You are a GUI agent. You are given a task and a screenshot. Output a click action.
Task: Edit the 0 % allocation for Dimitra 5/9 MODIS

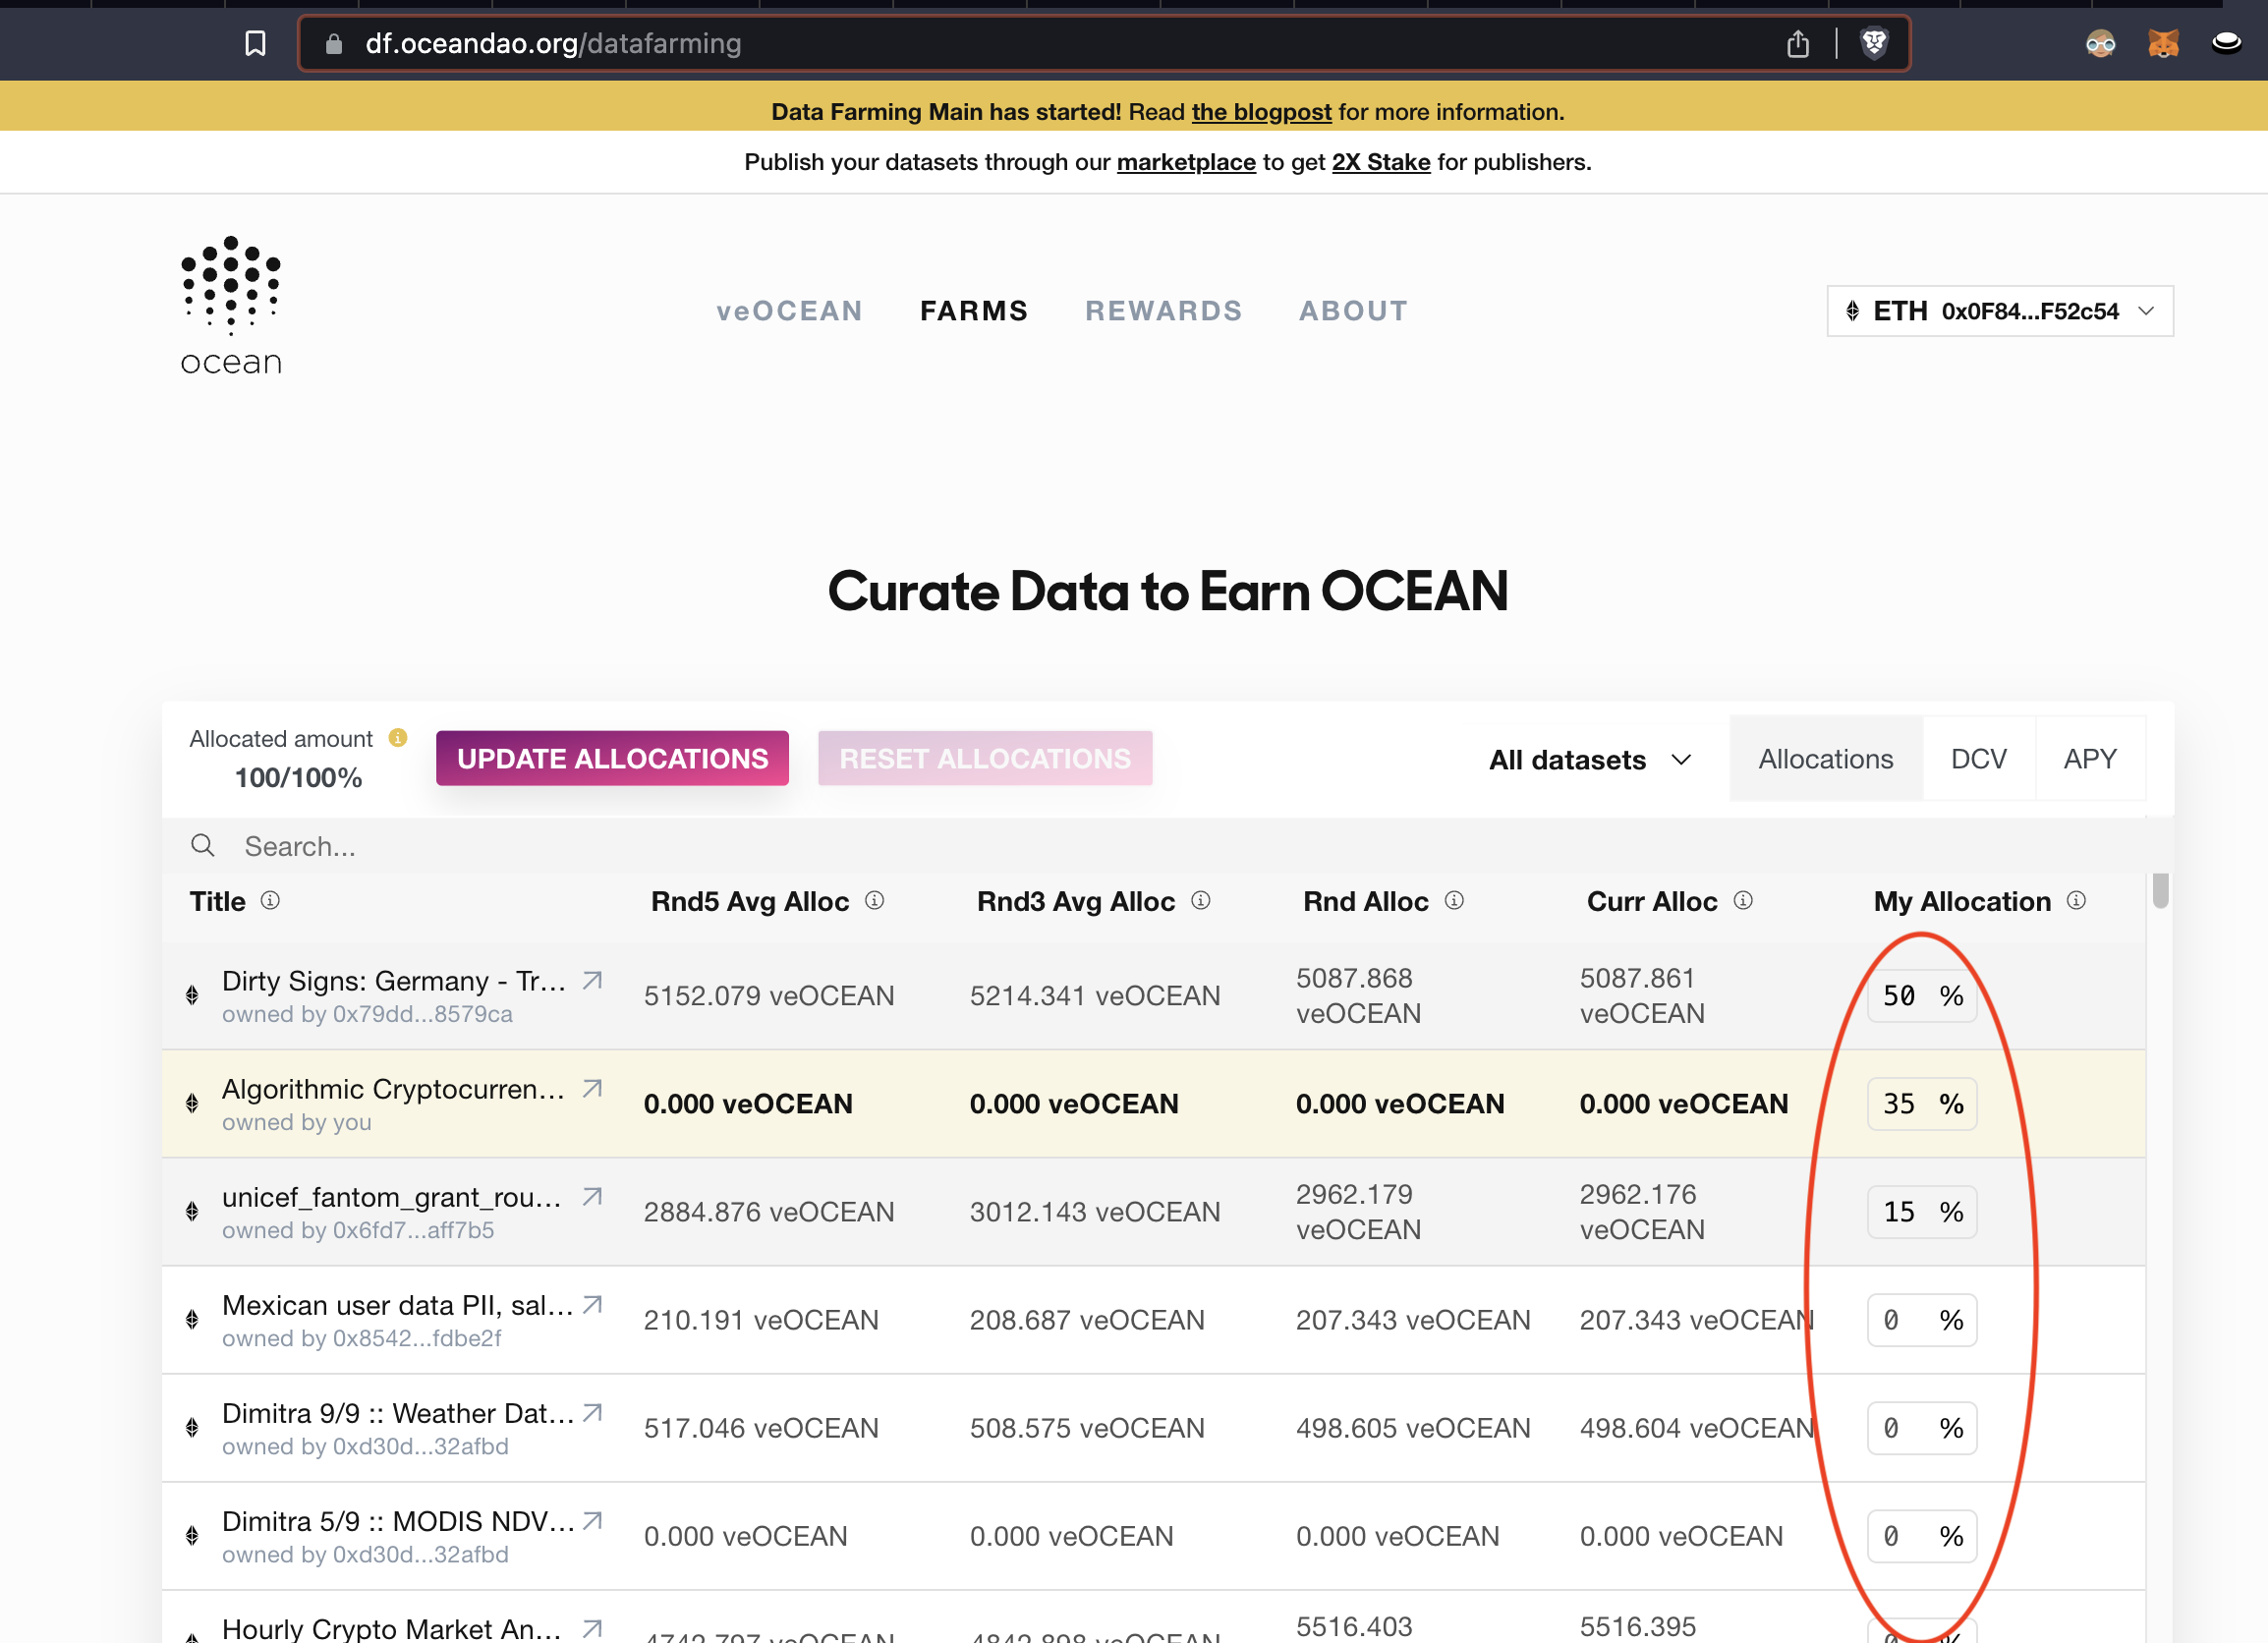pos(1922,1535)
